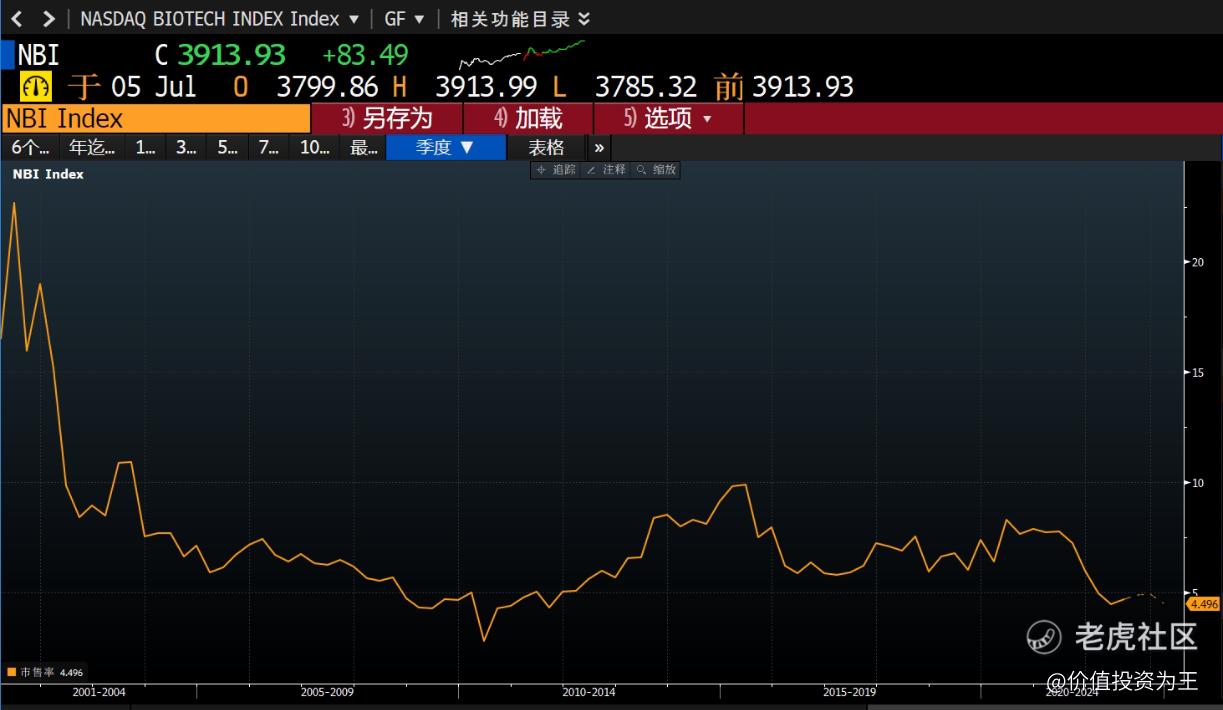Screen dimensions: 1223x710
Task: Click the +83.49 change value
Action: pyautogui.click(x=365, y=54)
